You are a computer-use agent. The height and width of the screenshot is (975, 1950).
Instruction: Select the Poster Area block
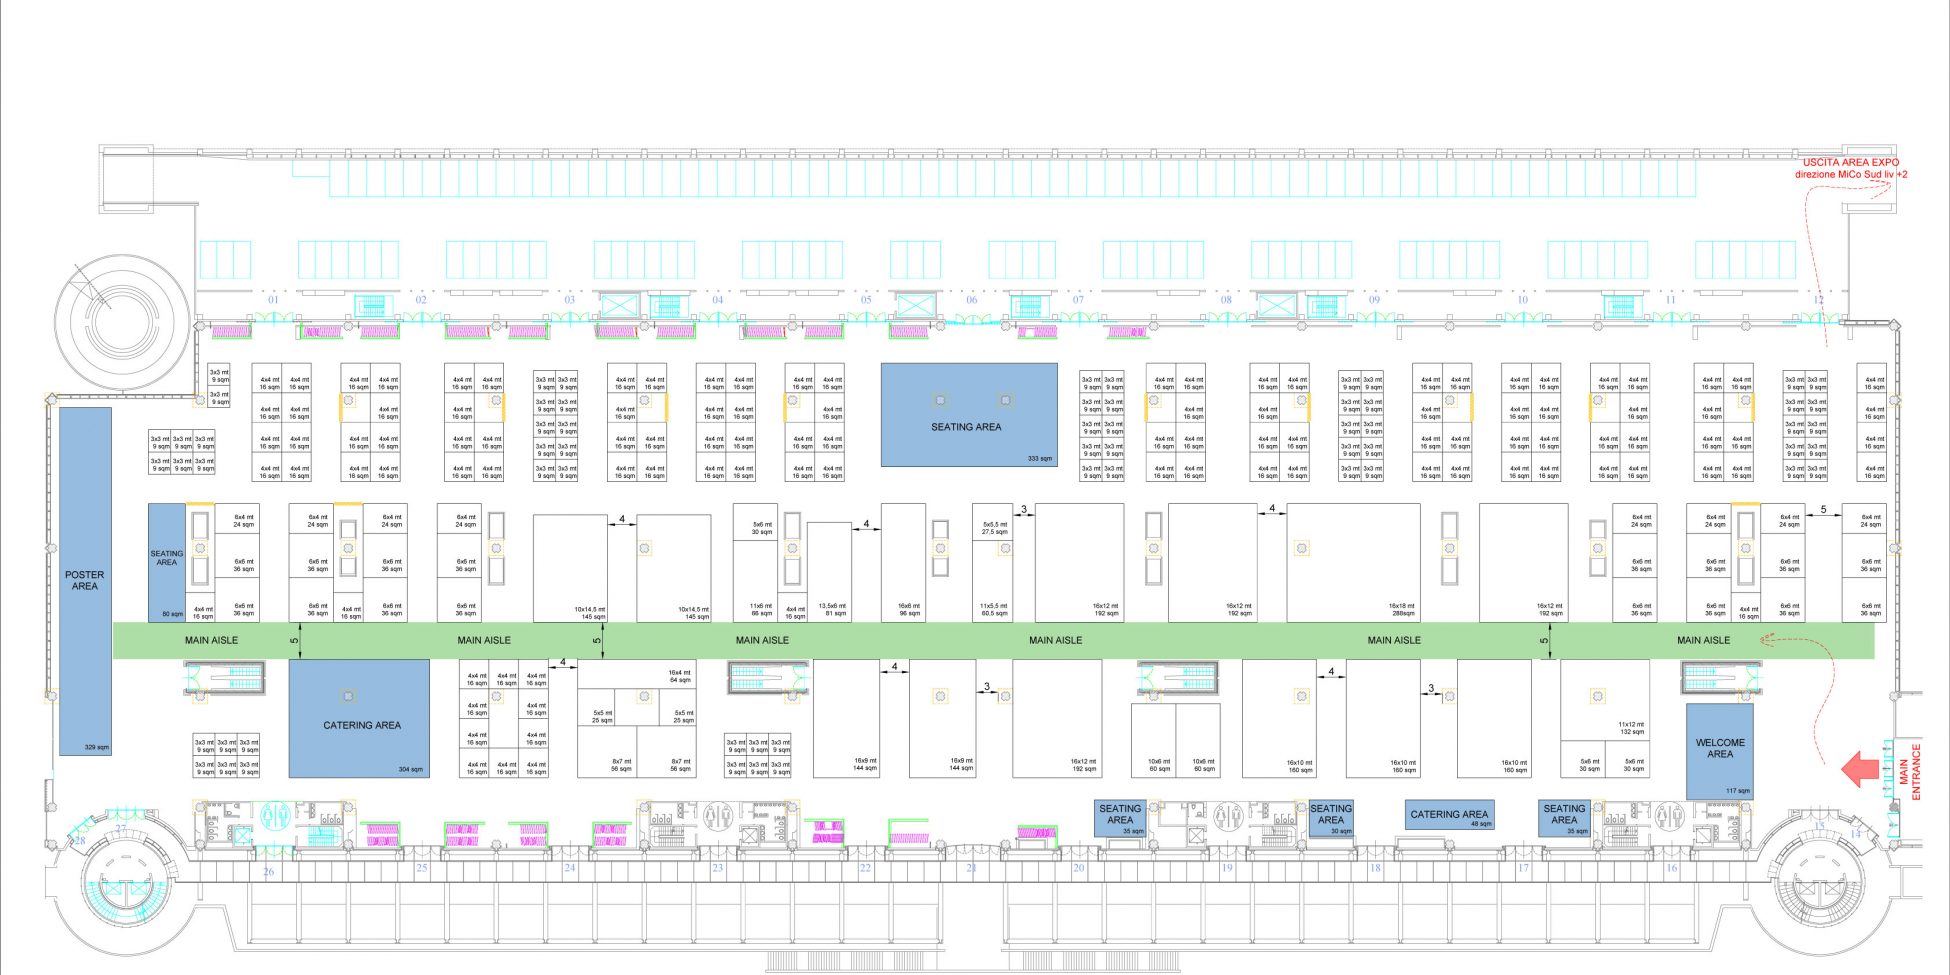pos(85,580)
